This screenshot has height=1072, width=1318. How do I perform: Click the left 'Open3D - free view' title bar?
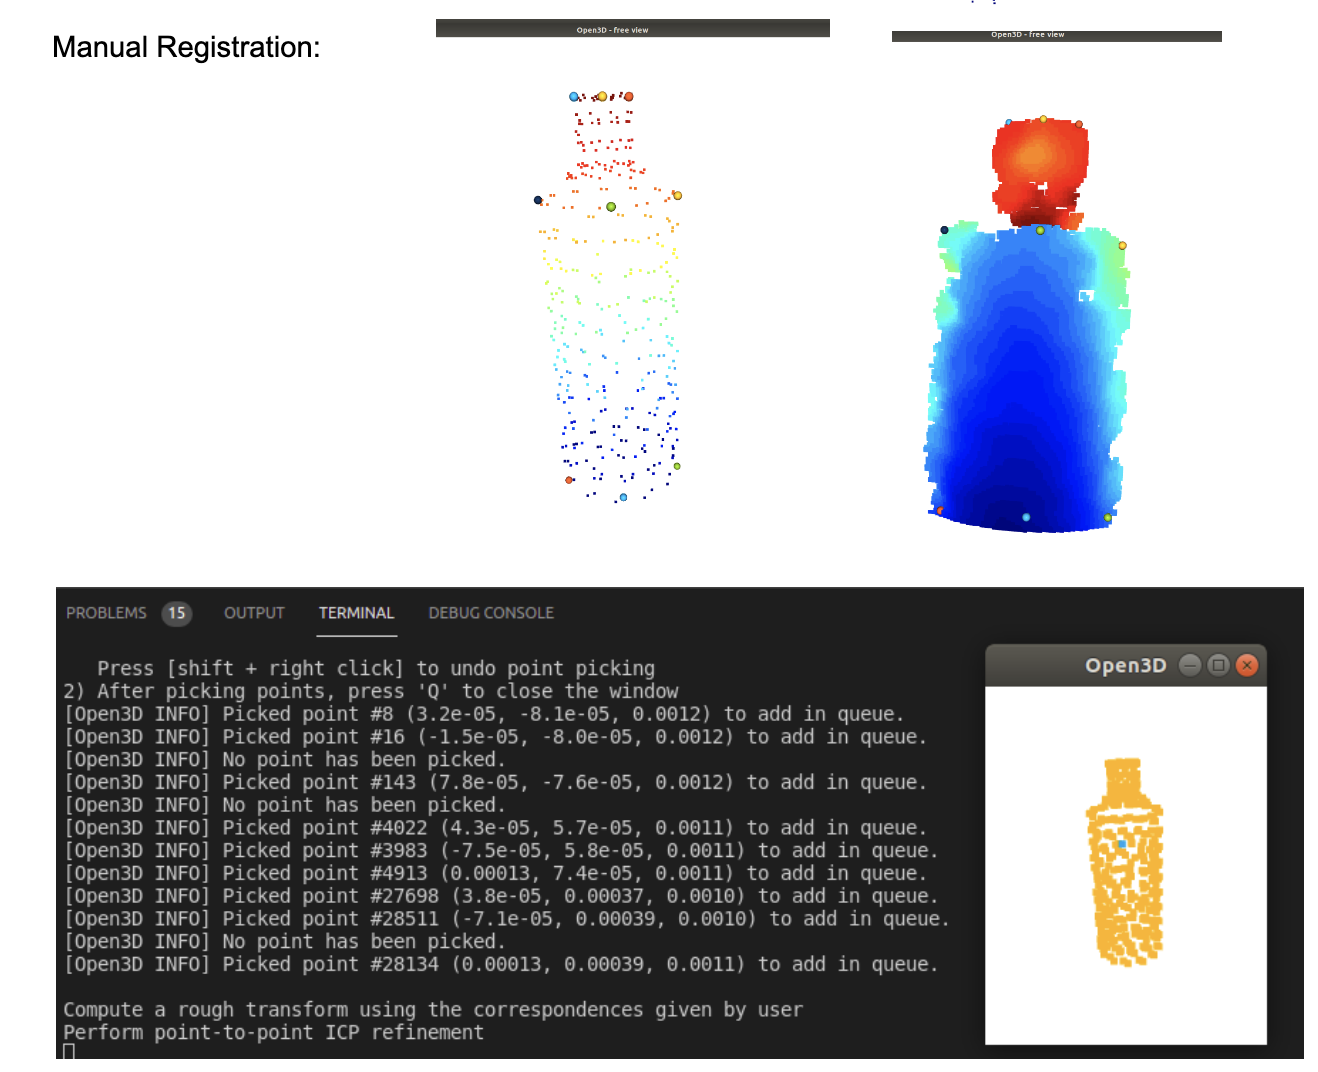[632, 28]
